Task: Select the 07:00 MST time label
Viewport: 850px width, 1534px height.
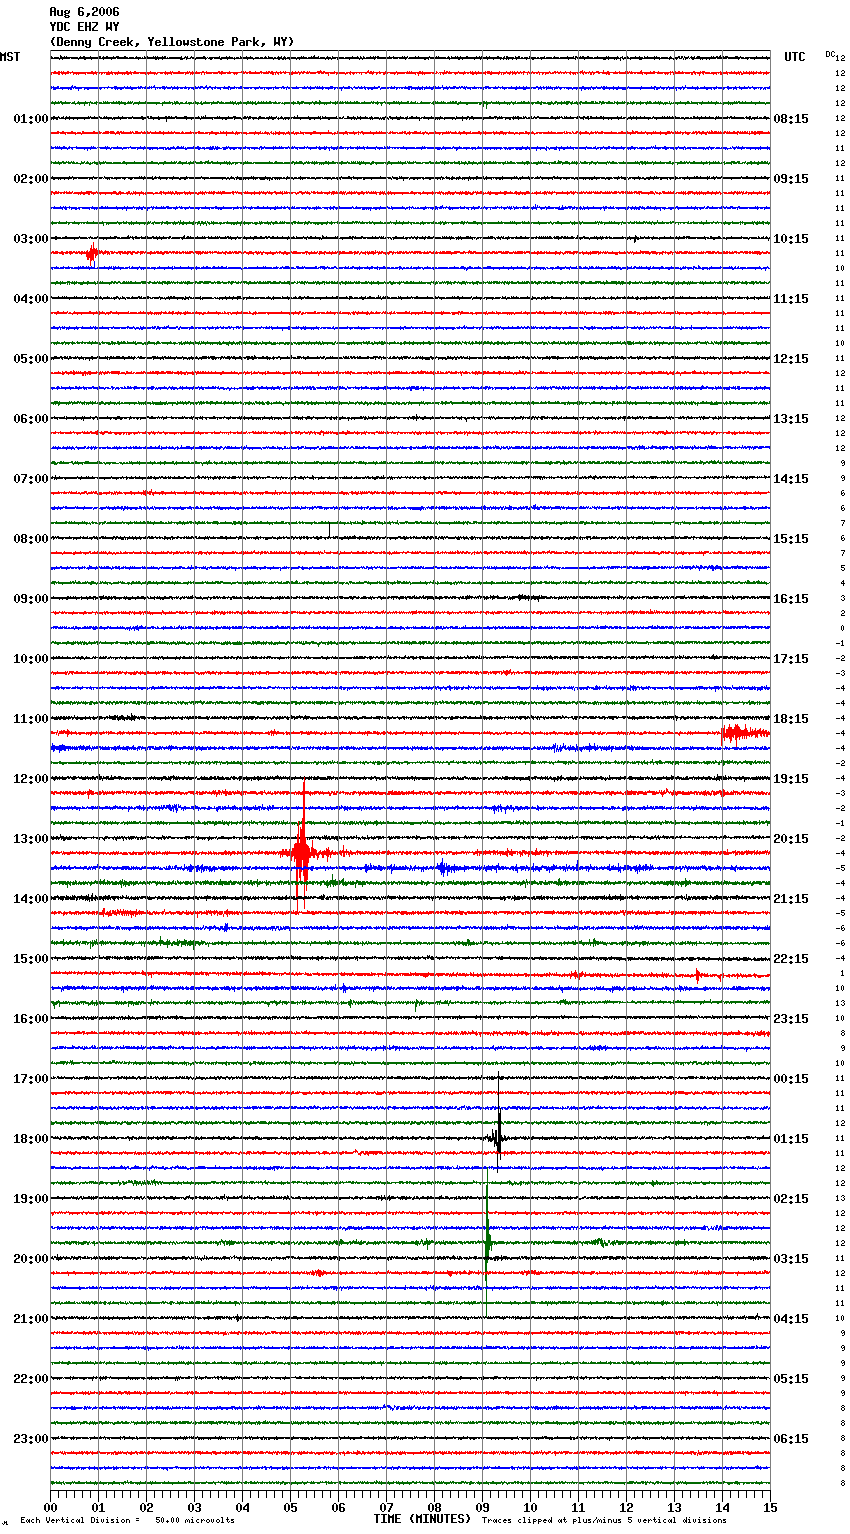Action: [x=31, y=479]
